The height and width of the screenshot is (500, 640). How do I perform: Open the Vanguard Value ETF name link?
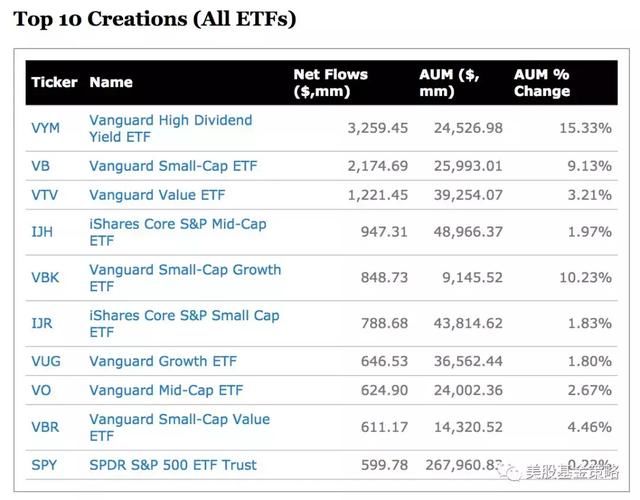click(x=157, y=195)
